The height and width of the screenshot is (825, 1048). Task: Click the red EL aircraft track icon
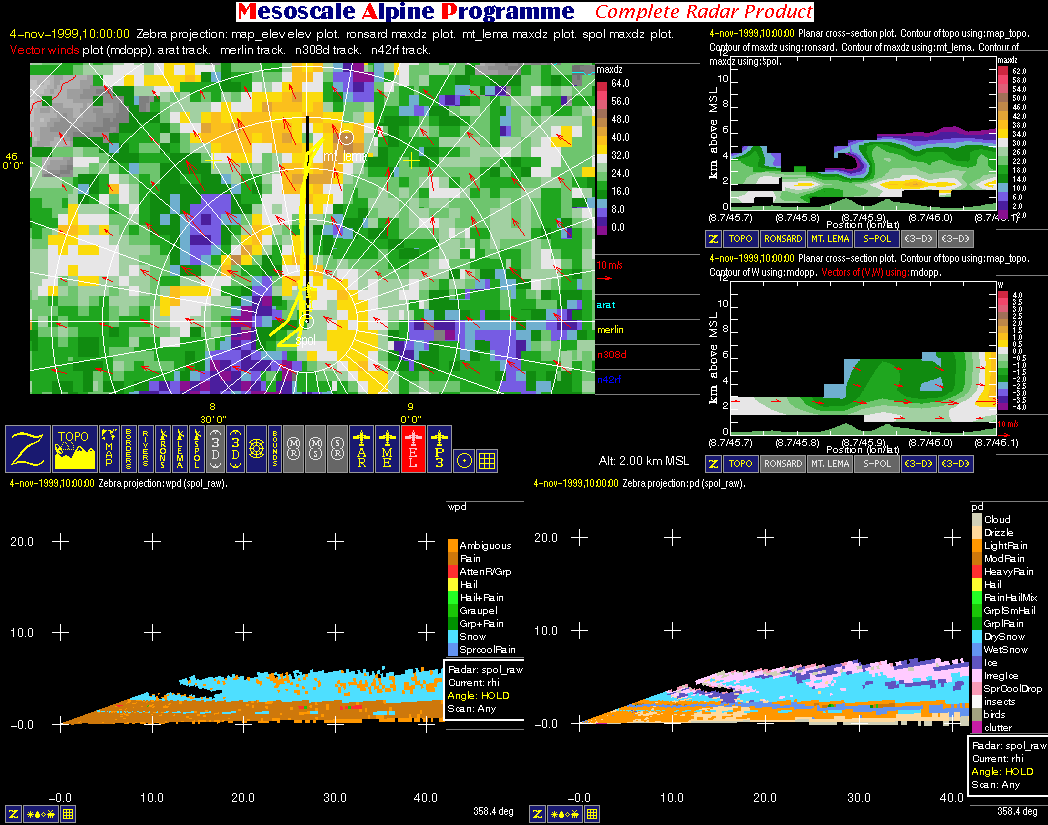pyautogui.click(x=413, y=449)
